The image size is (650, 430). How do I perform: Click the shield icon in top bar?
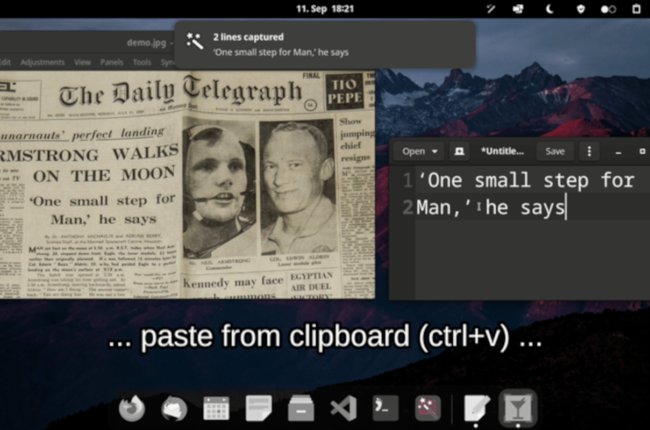[581, 9]
